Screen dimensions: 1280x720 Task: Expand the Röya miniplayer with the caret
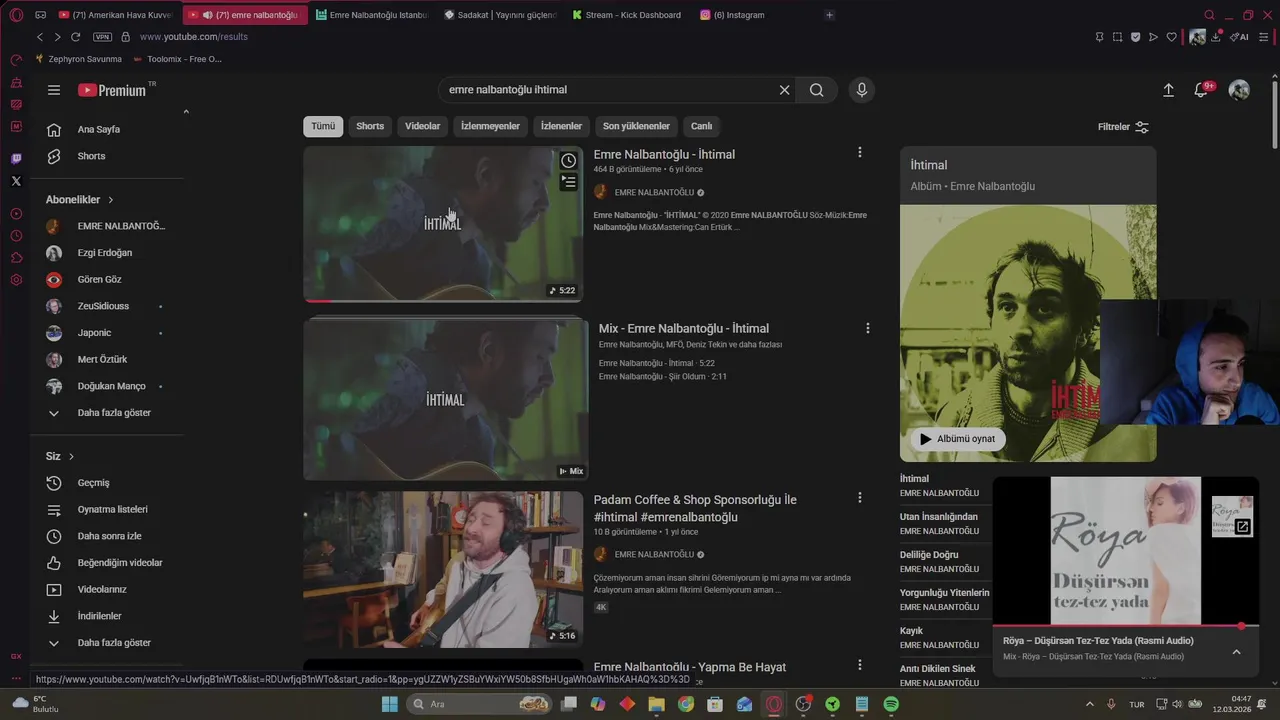(1236, 652)
